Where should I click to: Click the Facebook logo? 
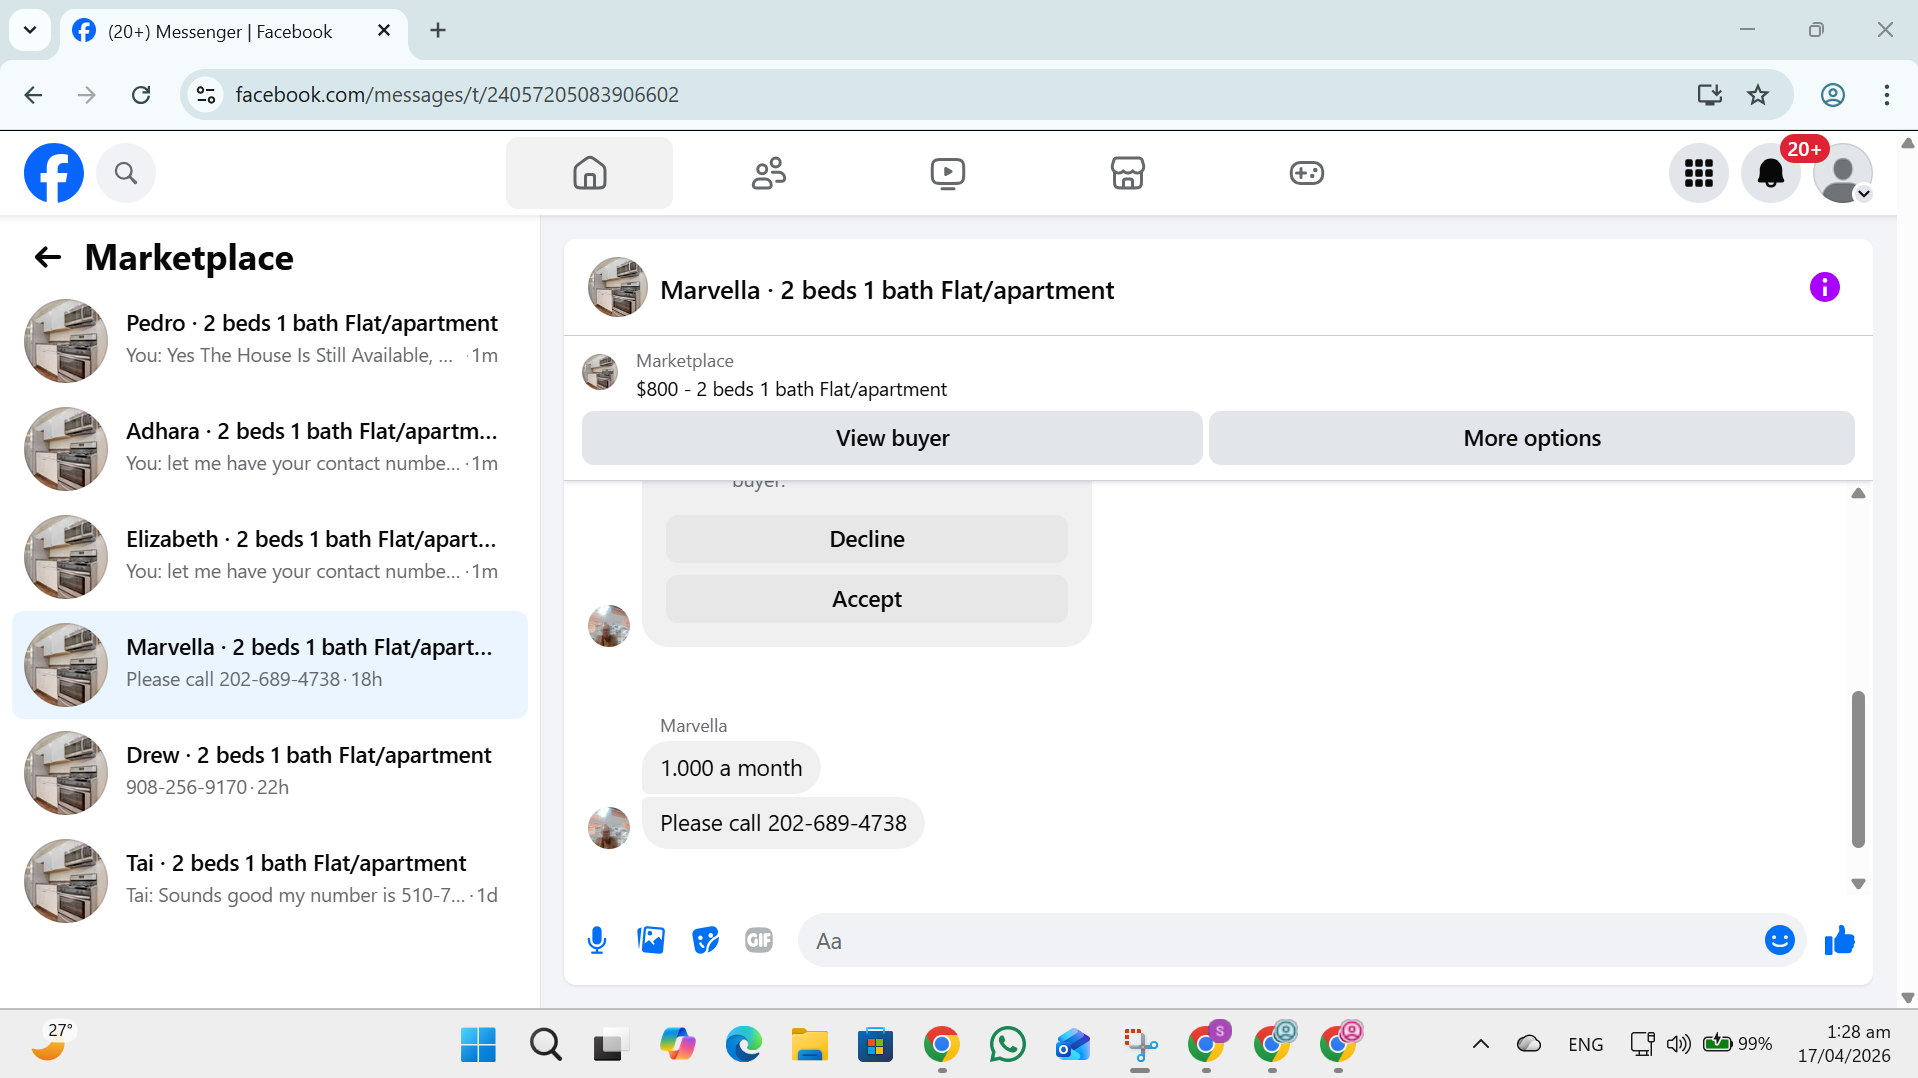pos(54,173)
